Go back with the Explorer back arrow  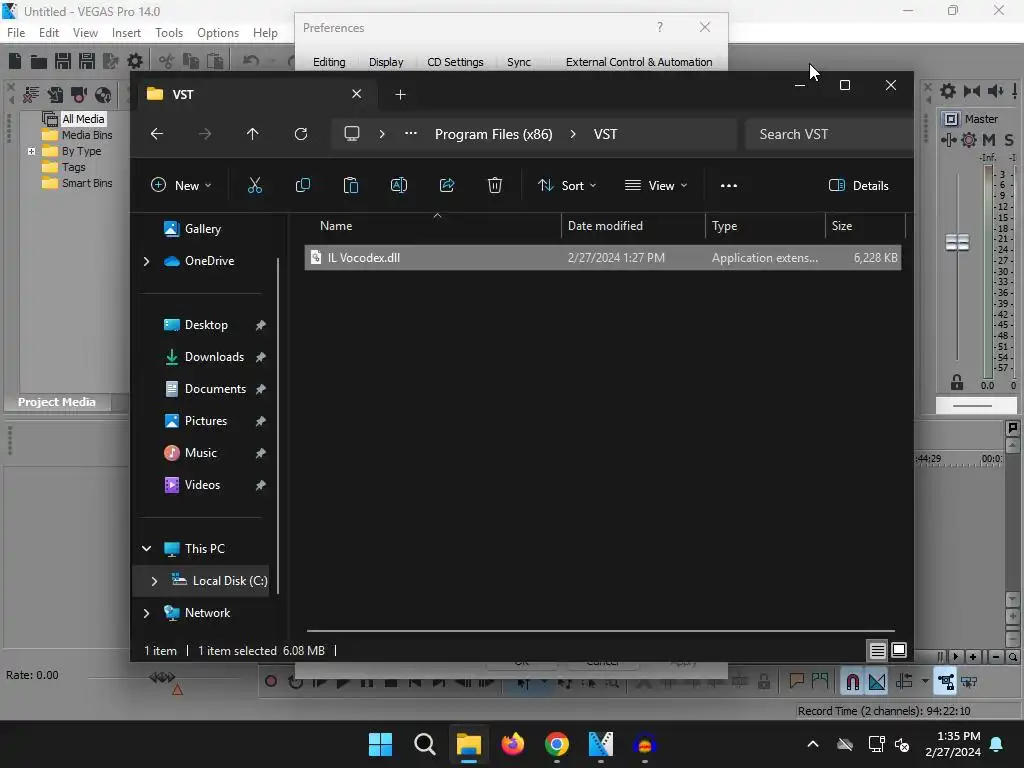(157, 134)
